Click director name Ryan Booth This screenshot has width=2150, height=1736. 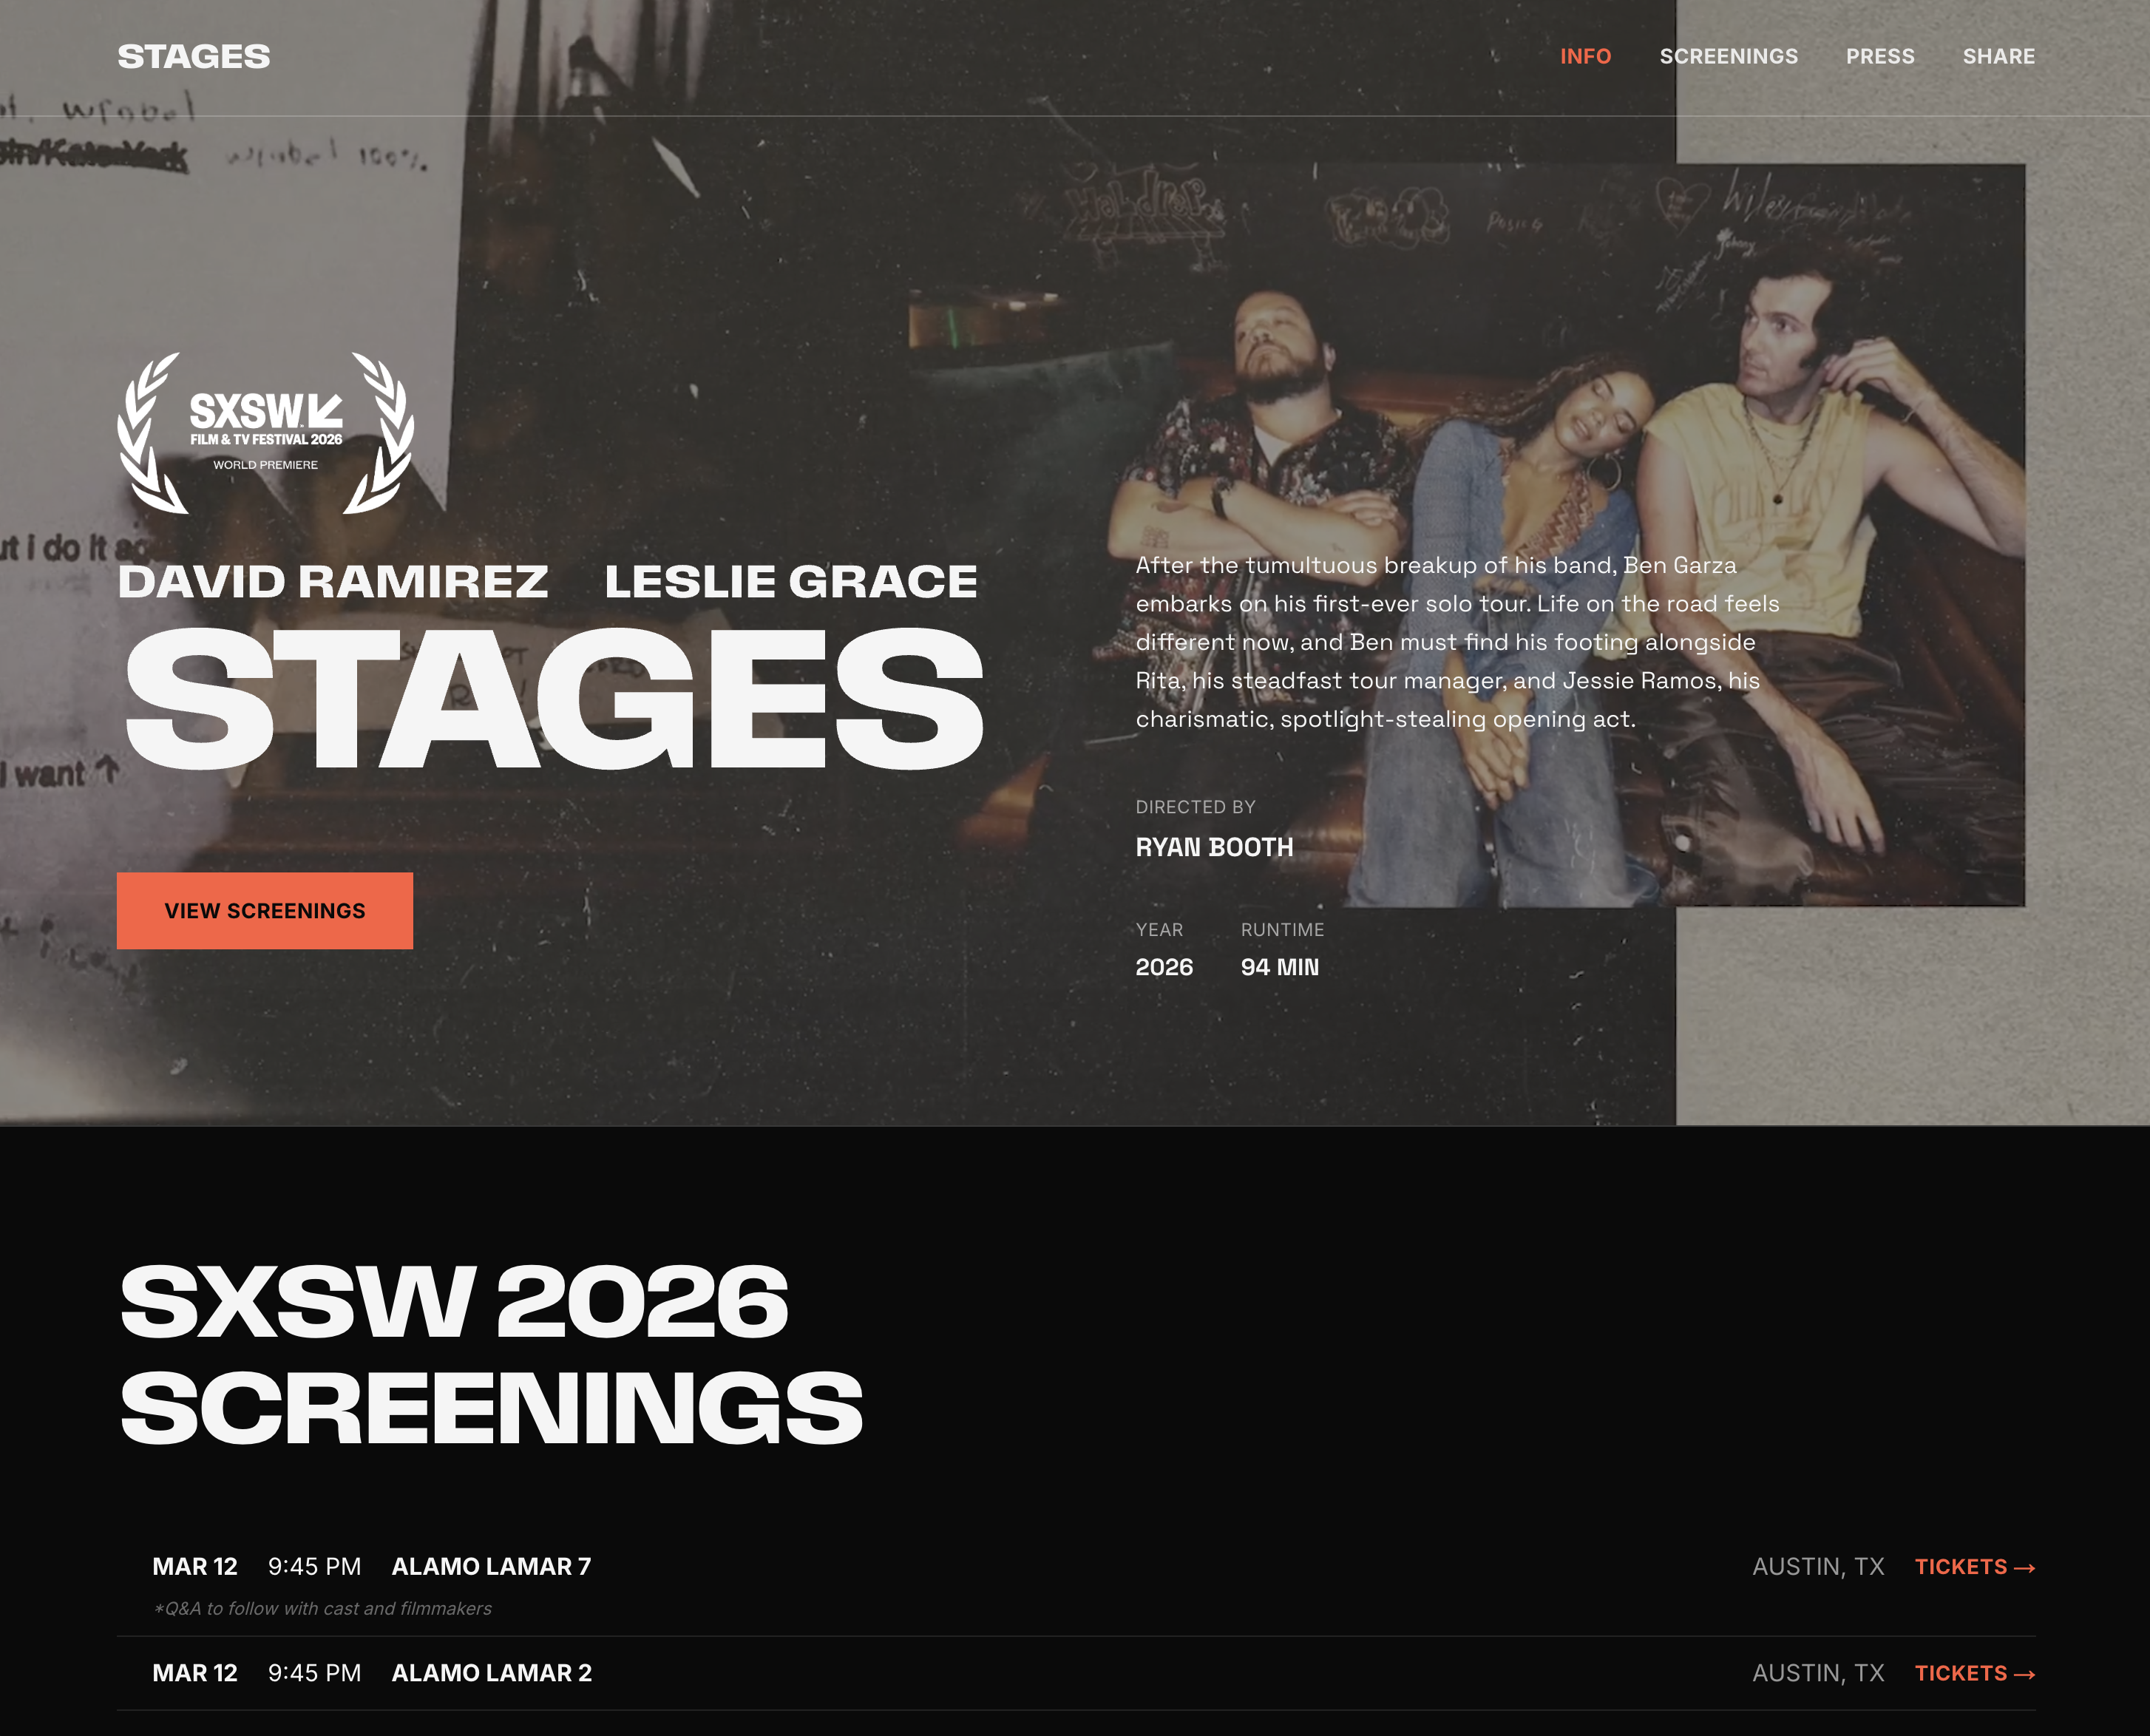[x=1214, y=847]
